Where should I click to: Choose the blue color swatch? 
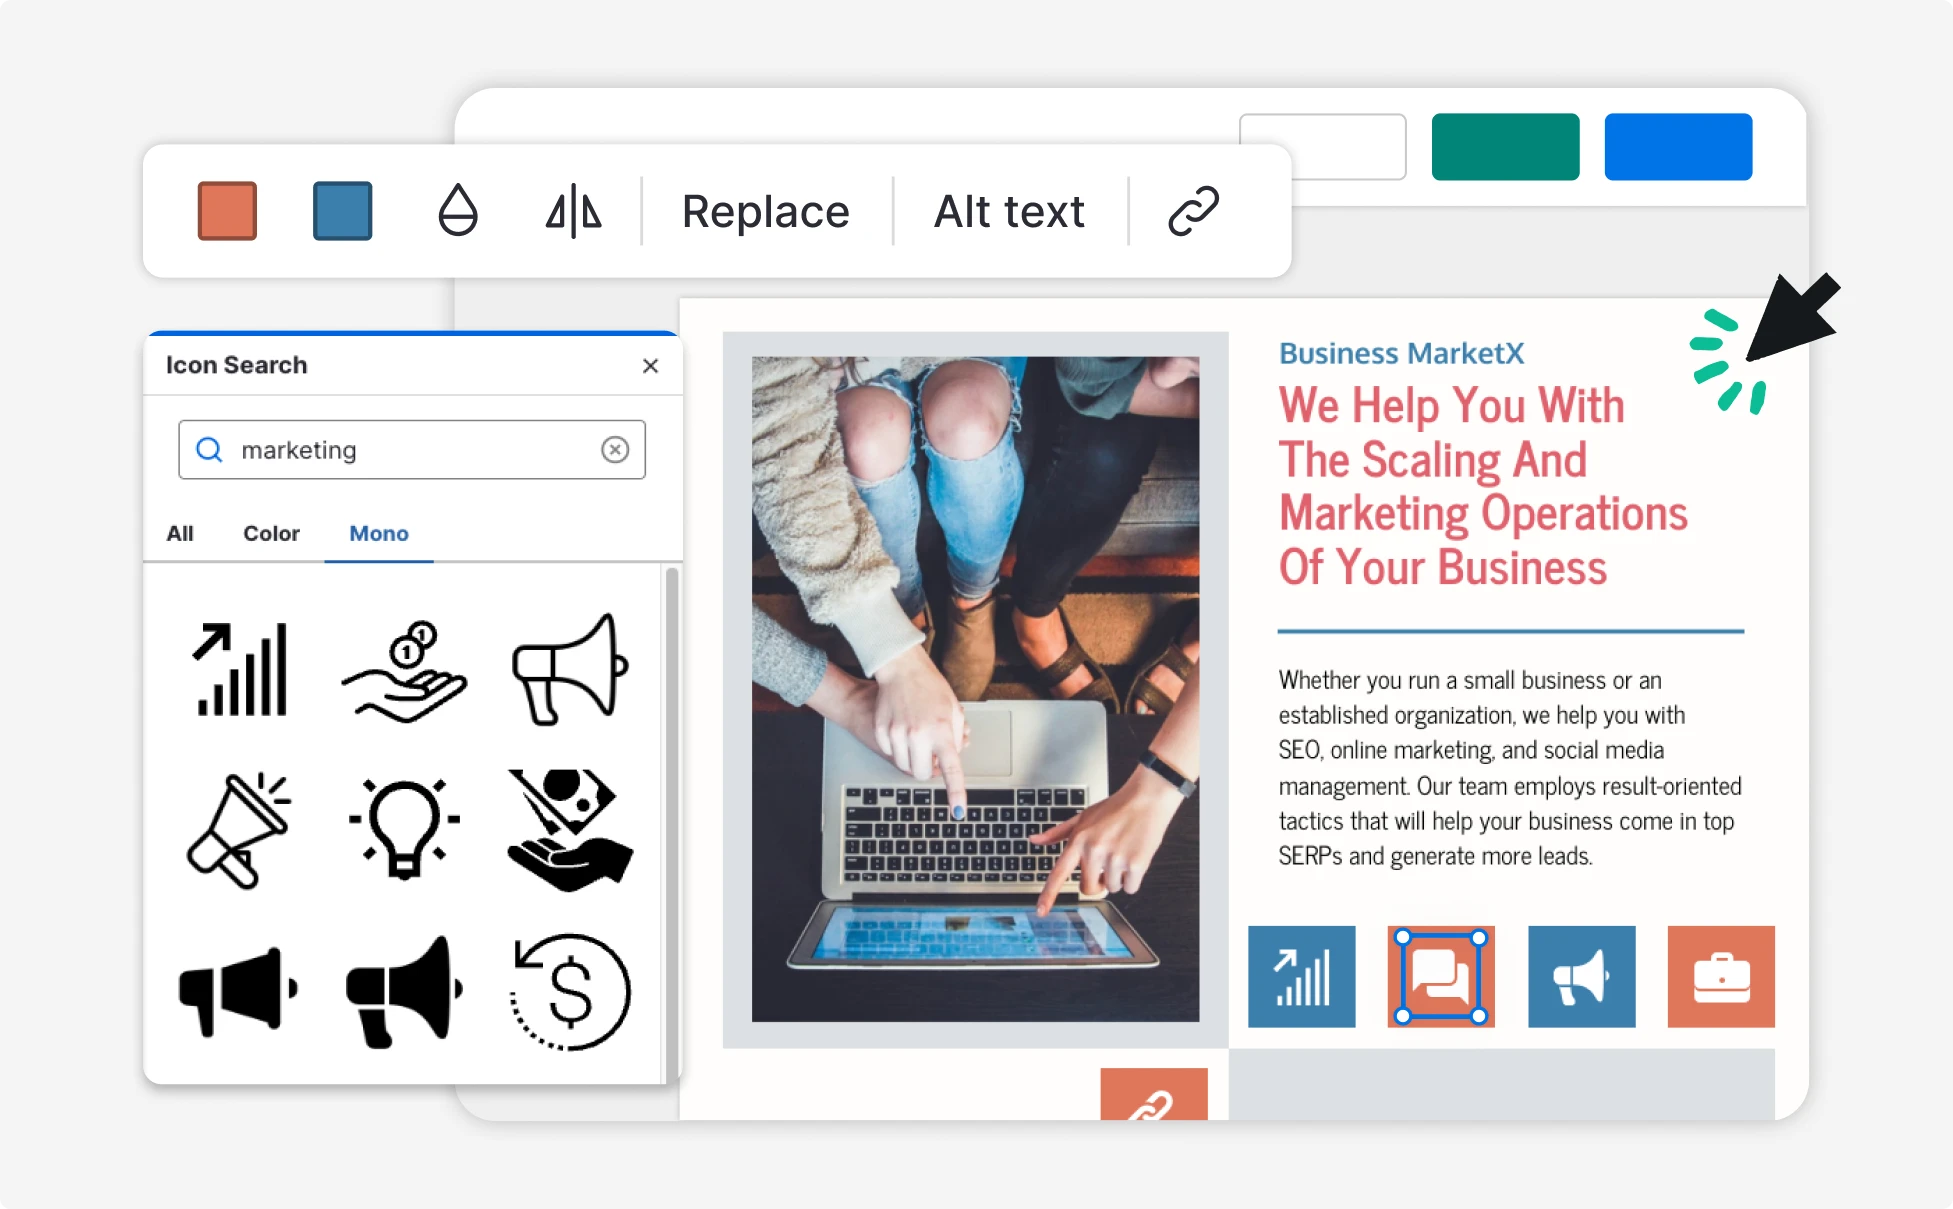342,211
